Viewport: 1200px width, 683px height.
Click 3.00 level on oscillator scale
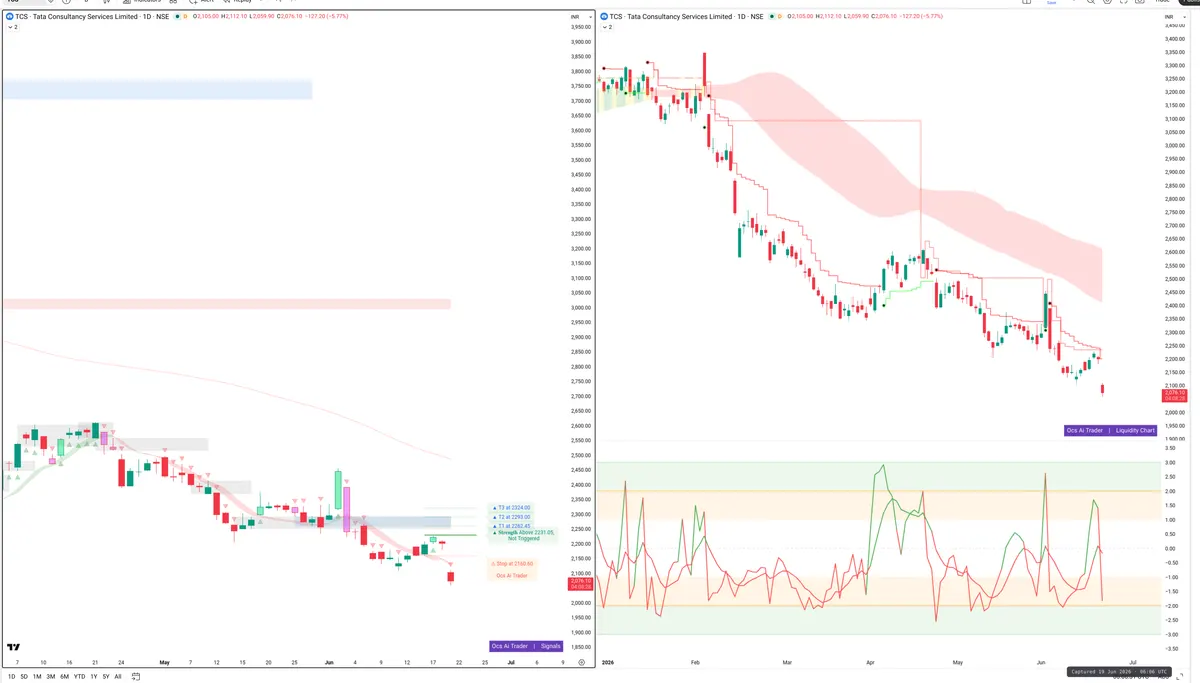1169,462
